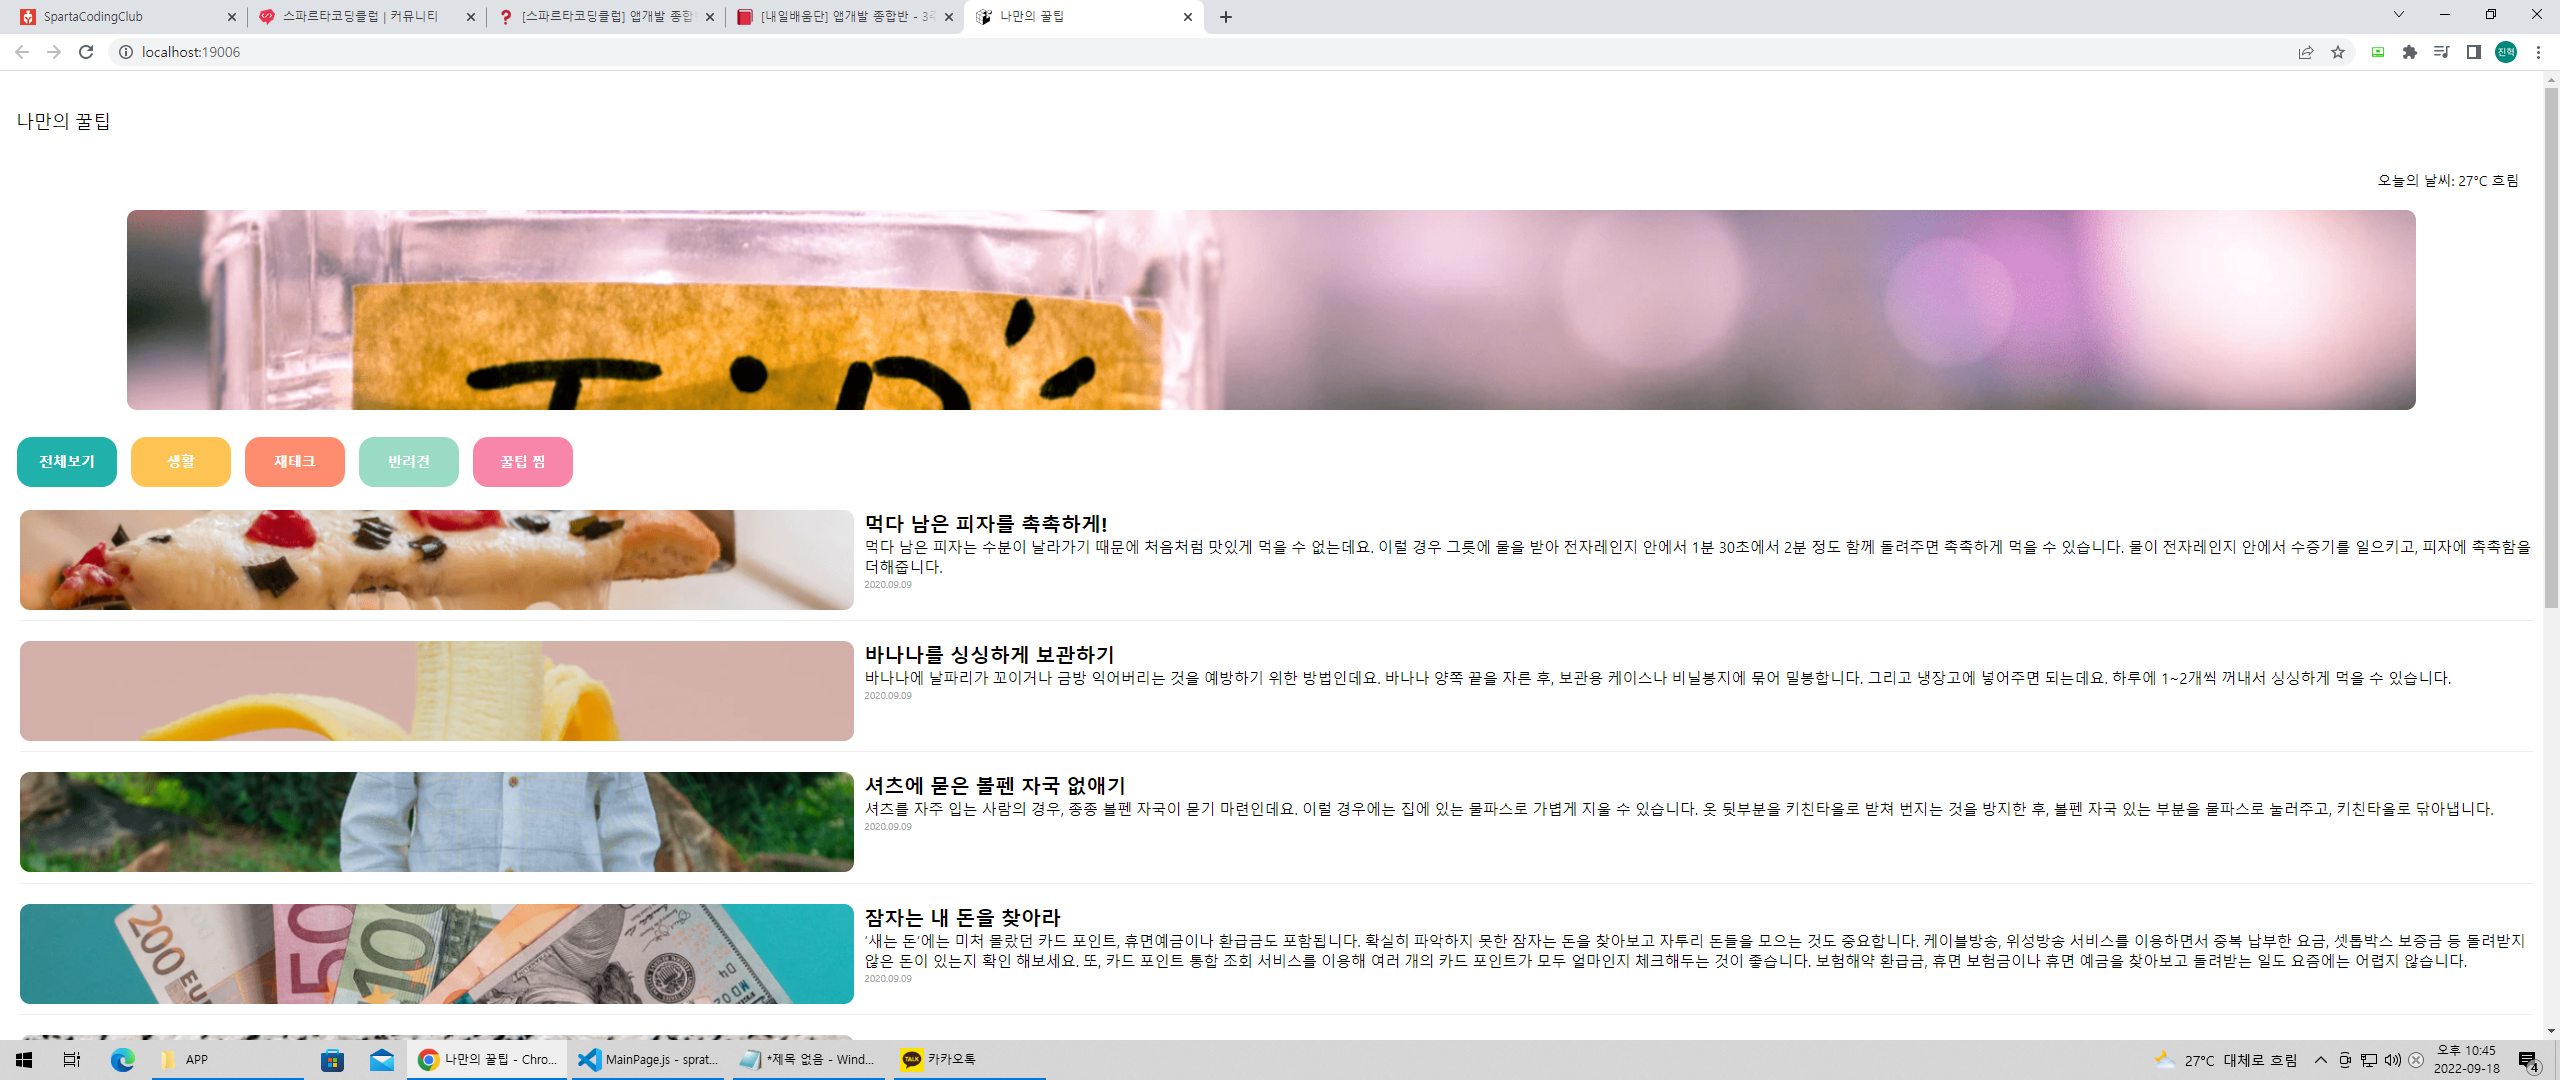Close the SpartaCodingClub tab
2560x1080 pixels.
pyautogui.click(x=231, y=17)
